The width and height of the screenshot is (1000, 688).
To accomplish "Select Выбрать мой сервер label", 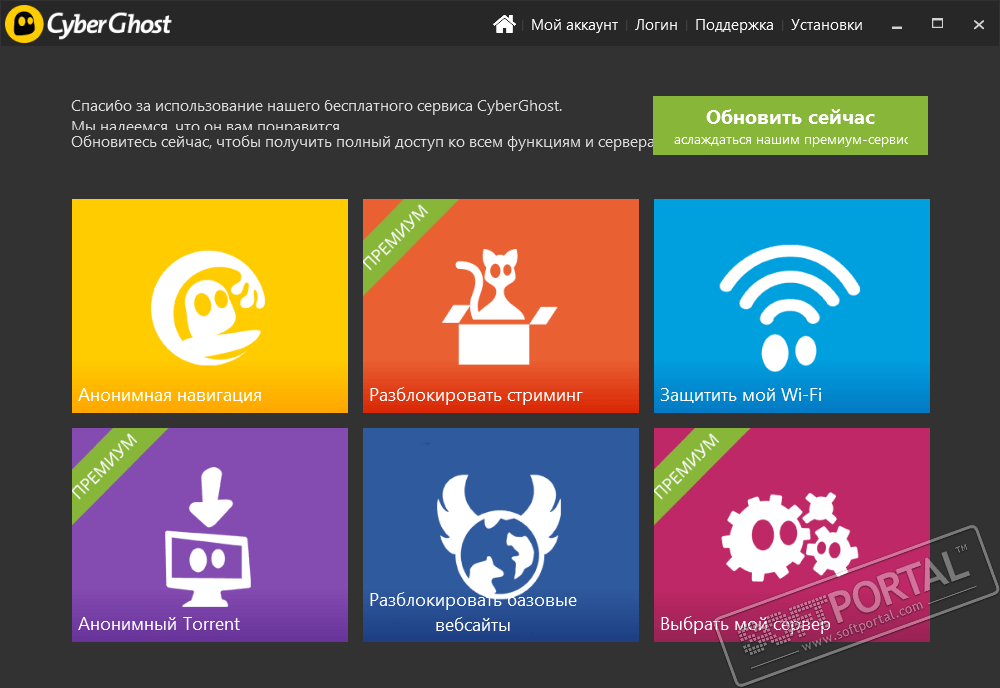I will point(745,624).
